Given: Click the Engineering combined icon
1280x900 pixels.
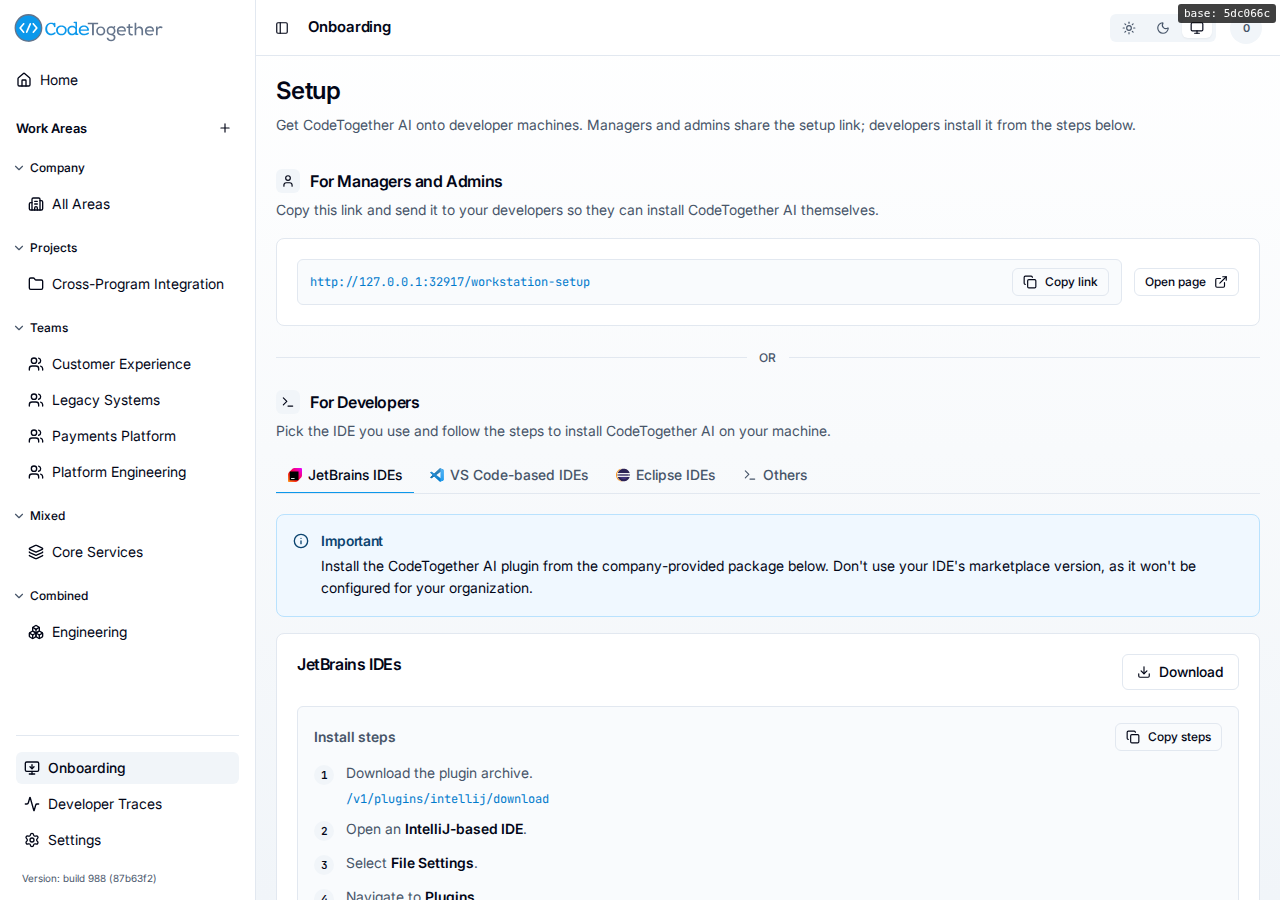Looking at the screenshot, I should coord(36,632).
